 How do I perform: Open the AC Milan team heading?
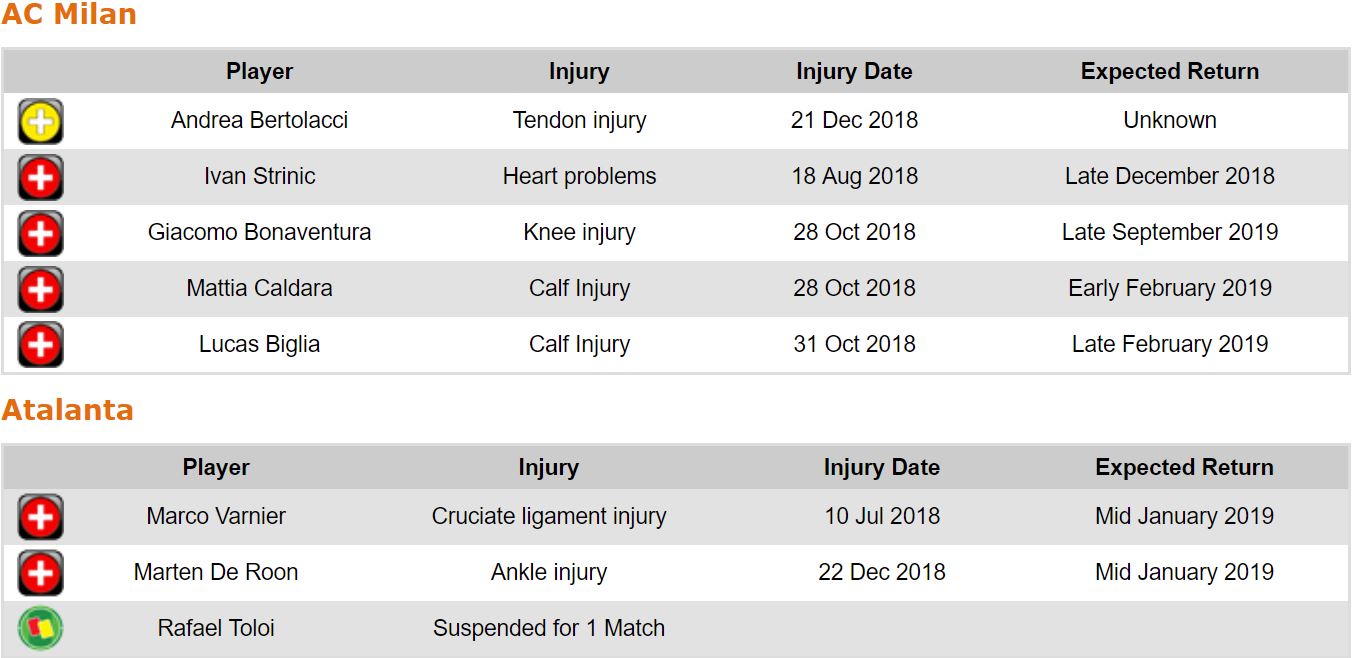[x=69, y=15]
